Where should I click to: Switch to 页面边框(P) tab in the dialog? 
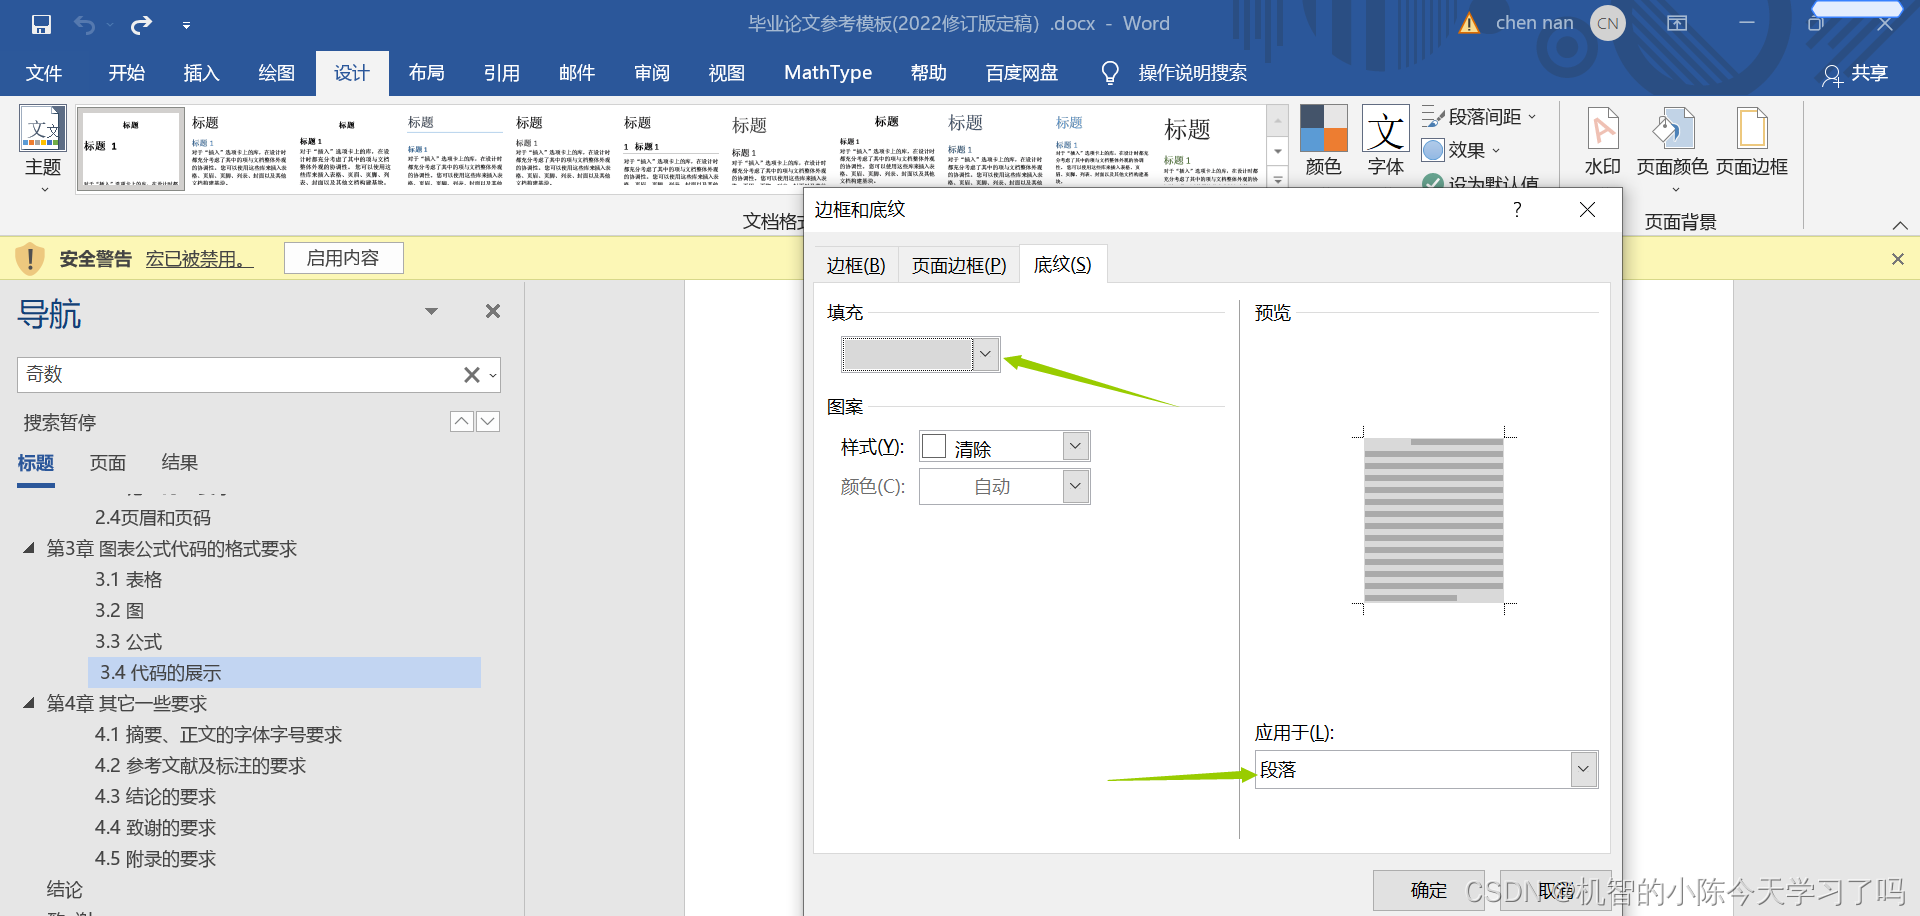point(959,265)
